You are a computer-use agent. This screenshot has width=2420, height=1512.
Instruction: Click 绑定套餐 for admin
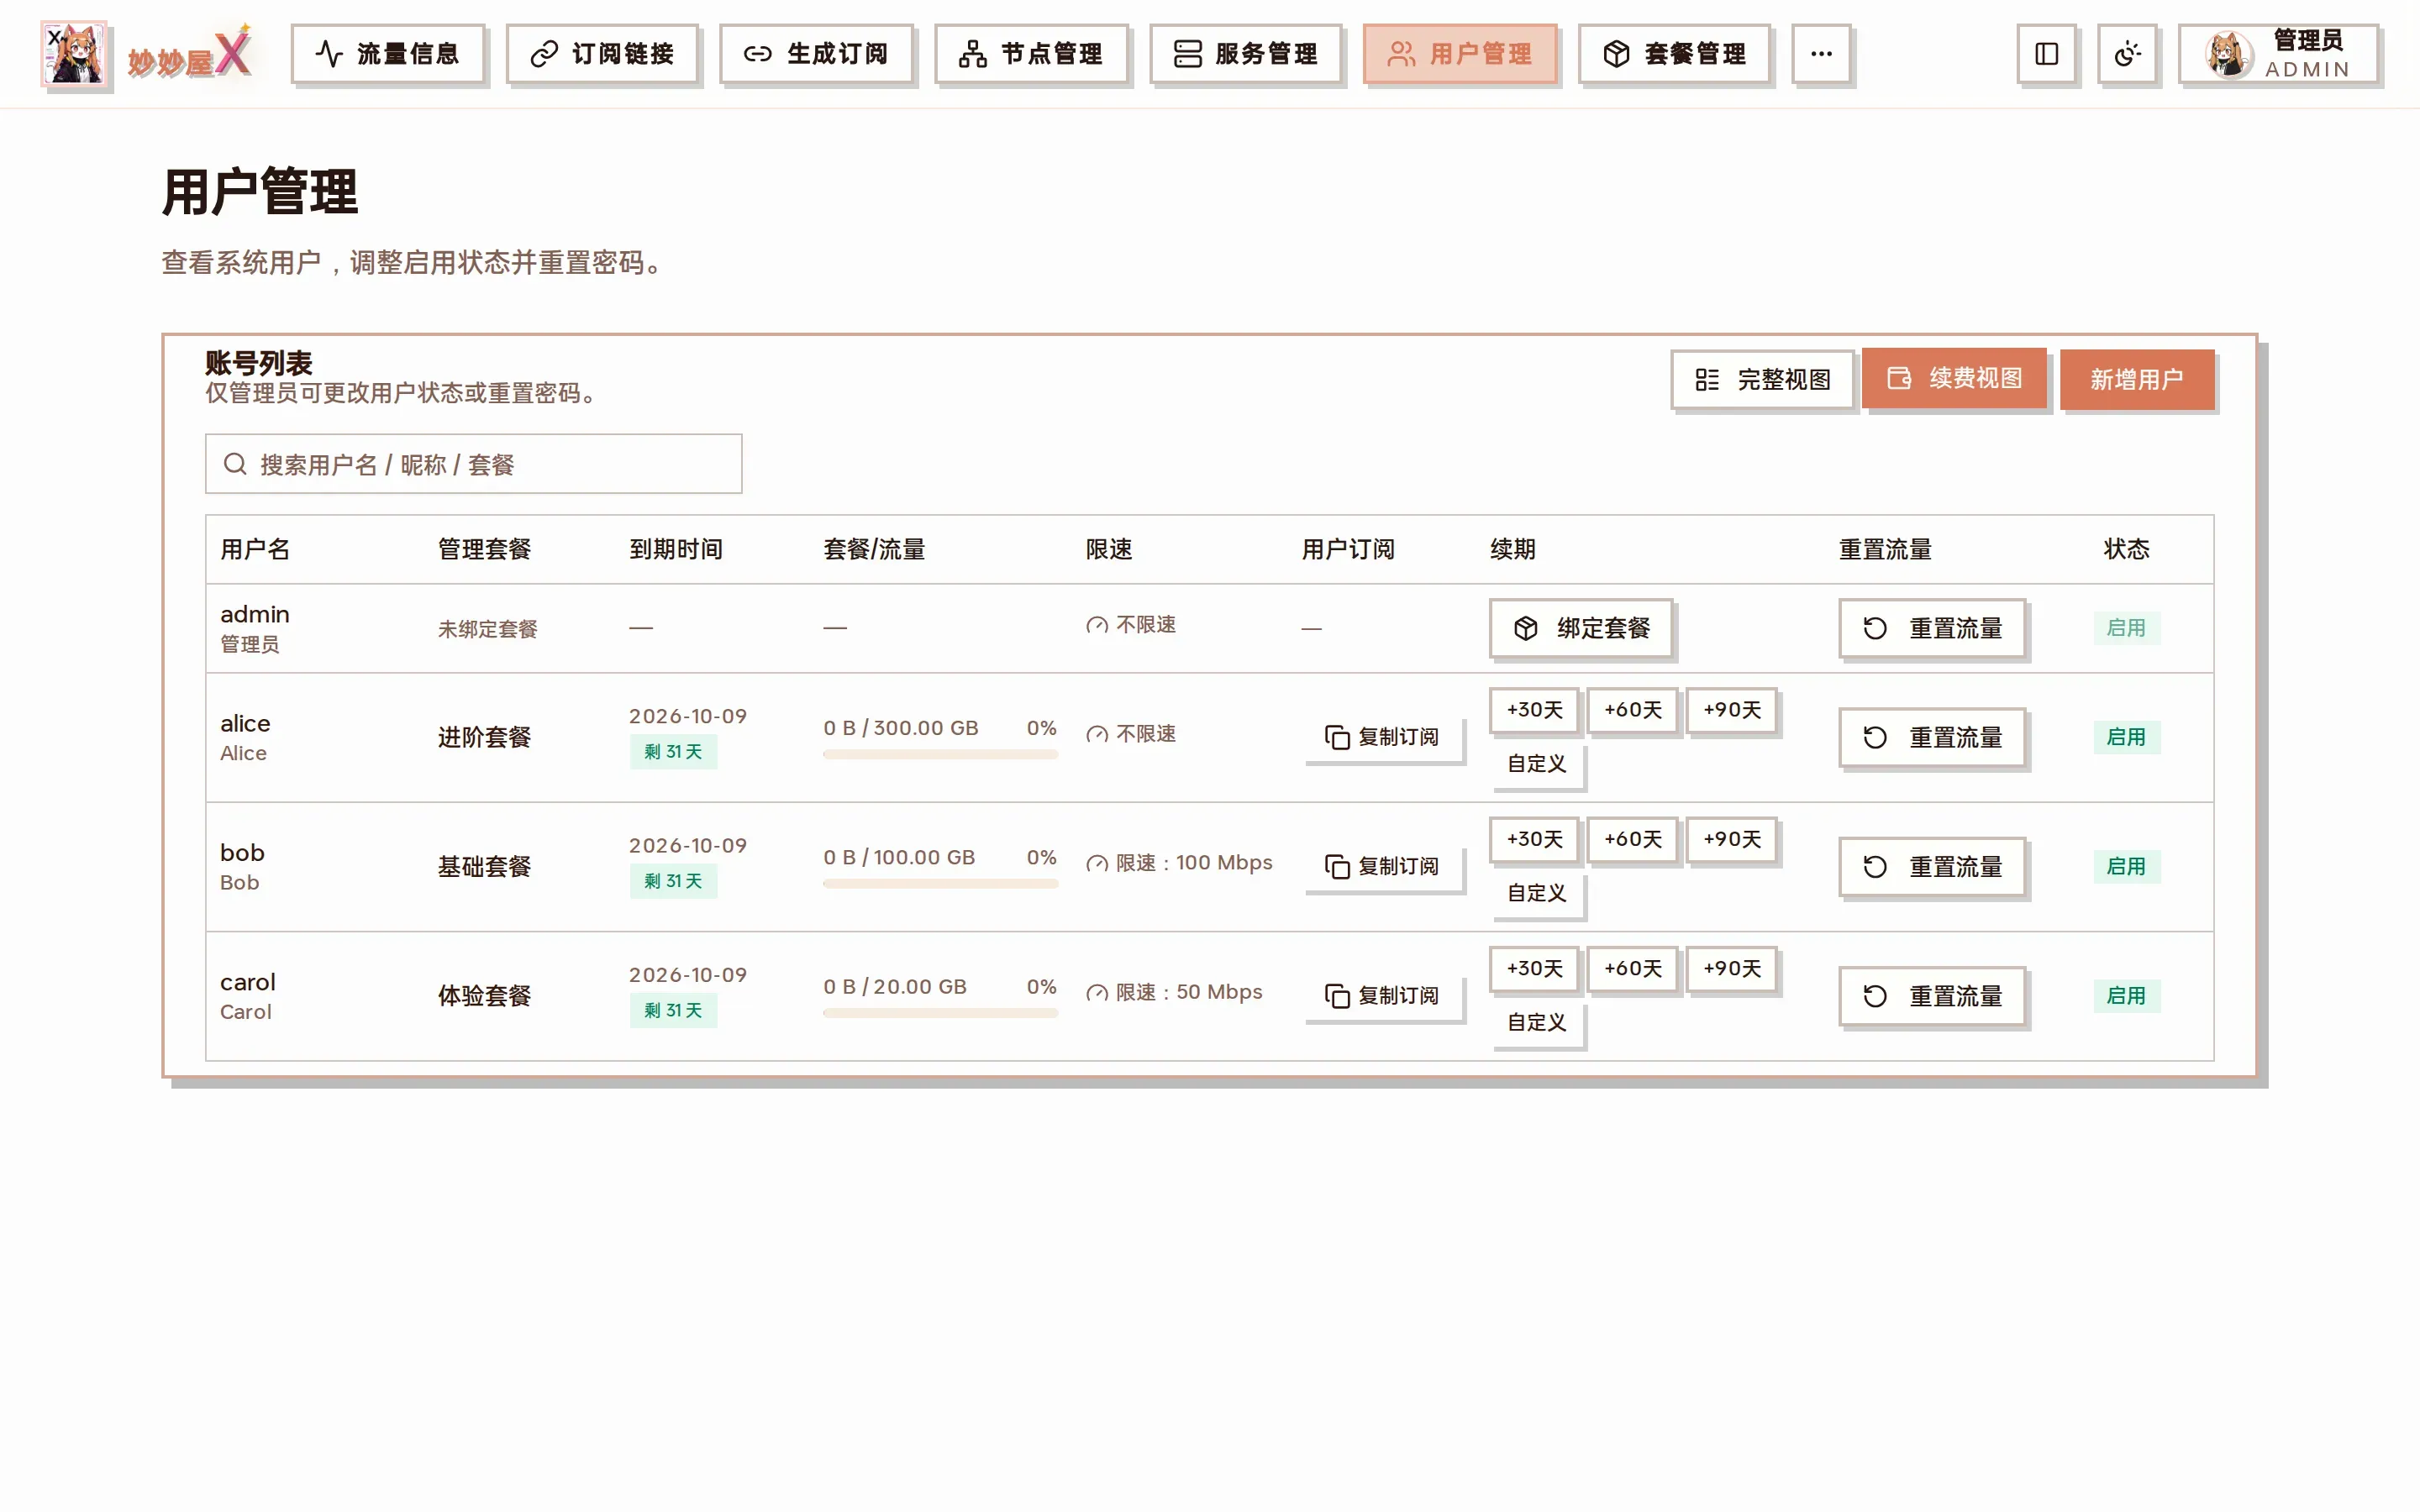click(1581, 628)
